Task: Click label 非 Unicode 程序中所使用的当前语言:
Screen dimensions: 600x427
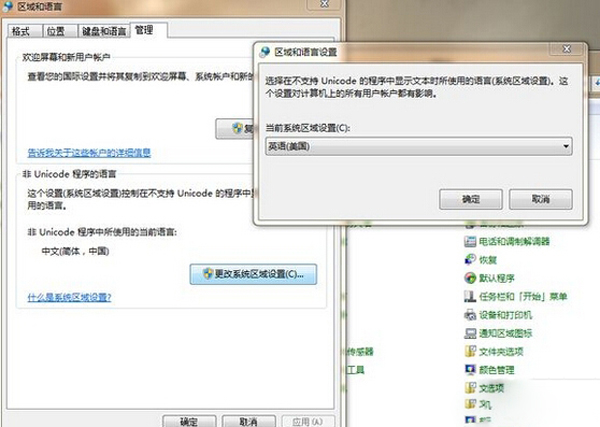Action: point(102,232)
